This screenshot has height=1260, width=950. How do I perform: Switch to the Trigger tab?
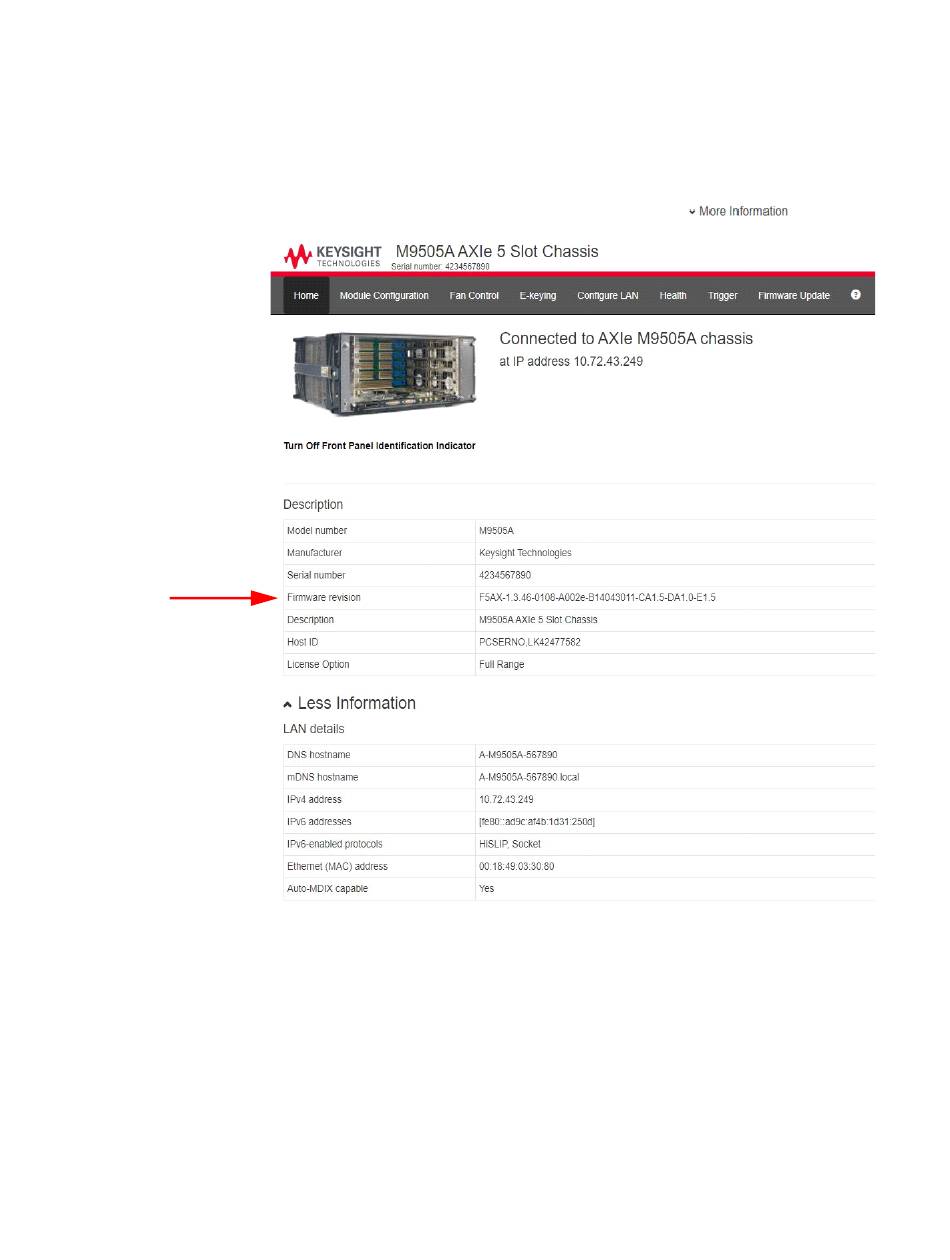(x=723, y=296)
